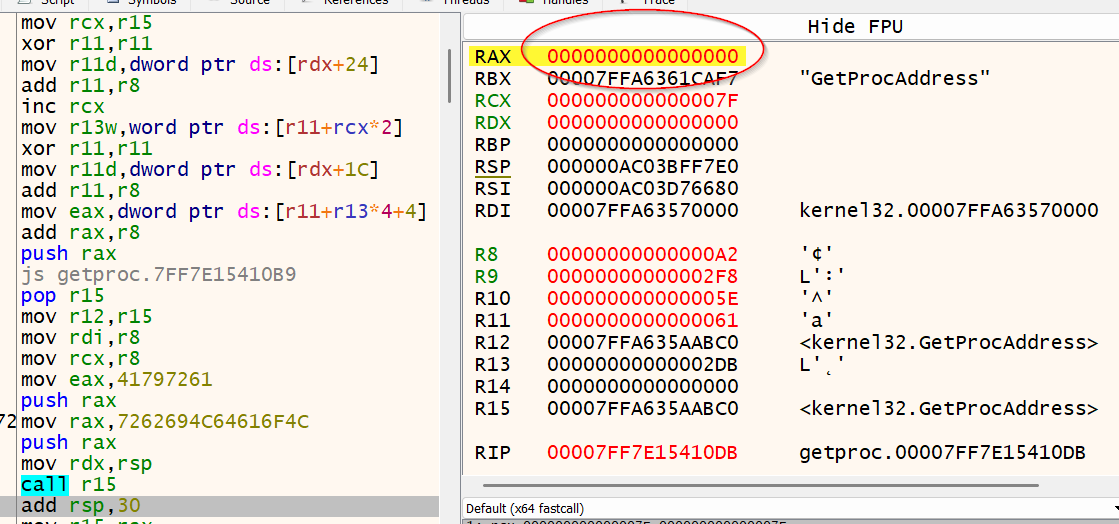The width and height of the screenshot is (1119, 524).
Task: Click the registers pane horizontal scrollbar
Action: coord(760,485)
